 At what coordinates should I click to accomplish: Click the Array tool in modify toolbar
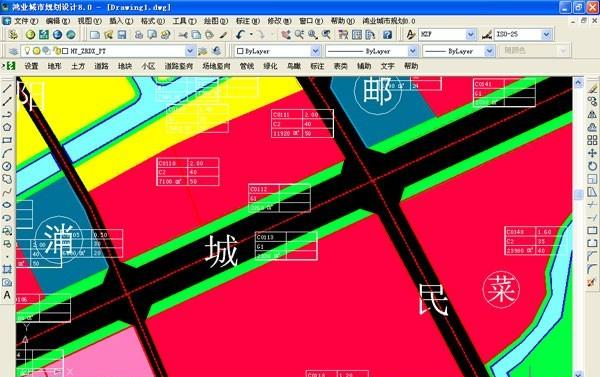[592, 140]
